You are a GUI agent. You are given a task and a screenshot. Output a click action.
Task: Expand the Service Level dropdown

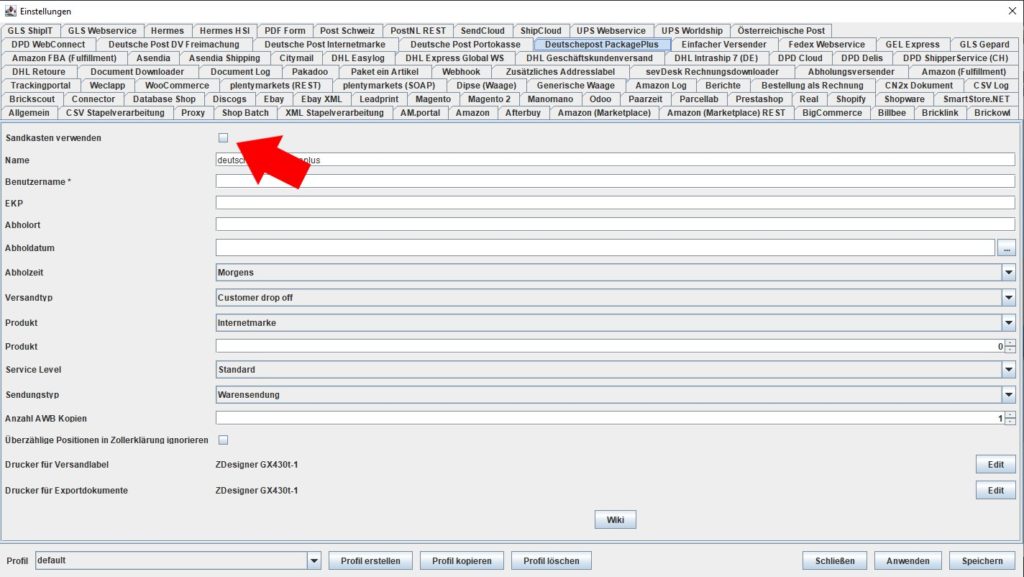[1008, 369]
